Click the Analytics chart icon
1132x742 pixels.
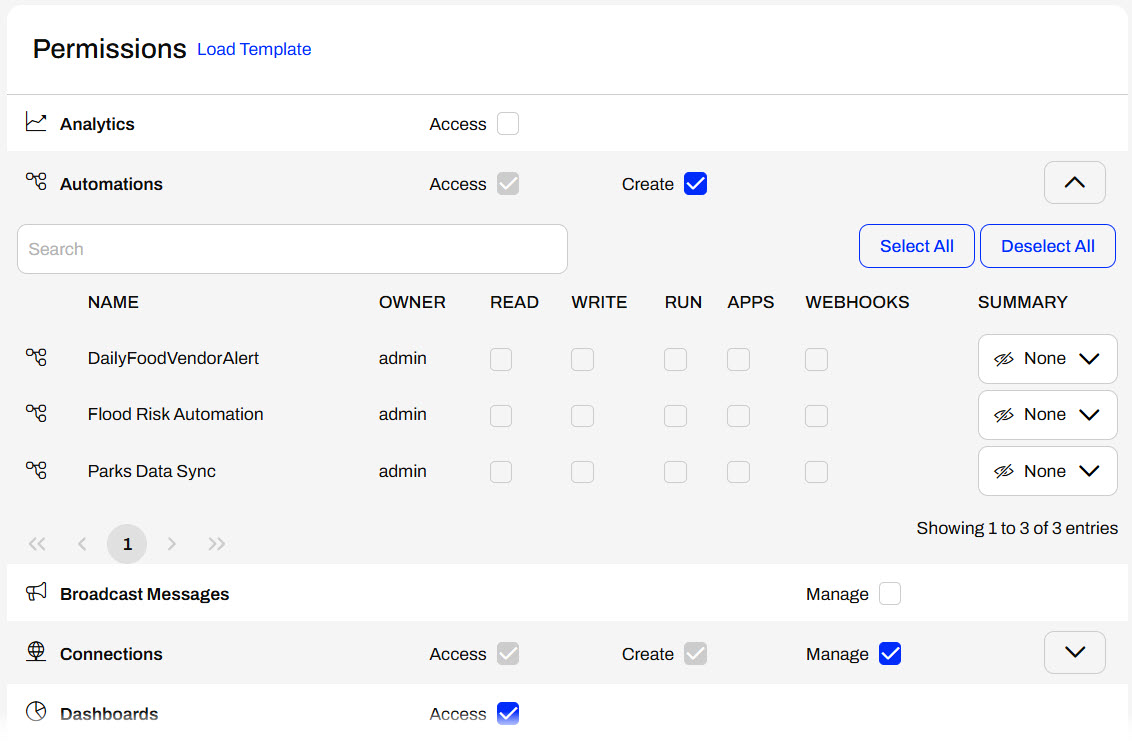point(36,122)
